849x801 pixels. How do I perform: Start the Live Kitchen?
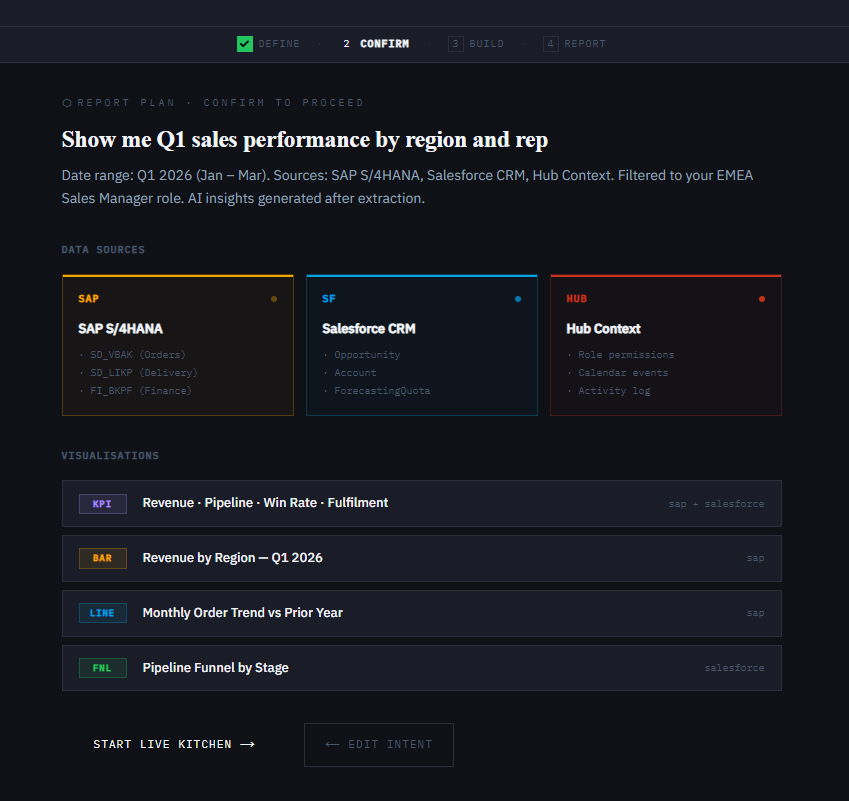174,745
